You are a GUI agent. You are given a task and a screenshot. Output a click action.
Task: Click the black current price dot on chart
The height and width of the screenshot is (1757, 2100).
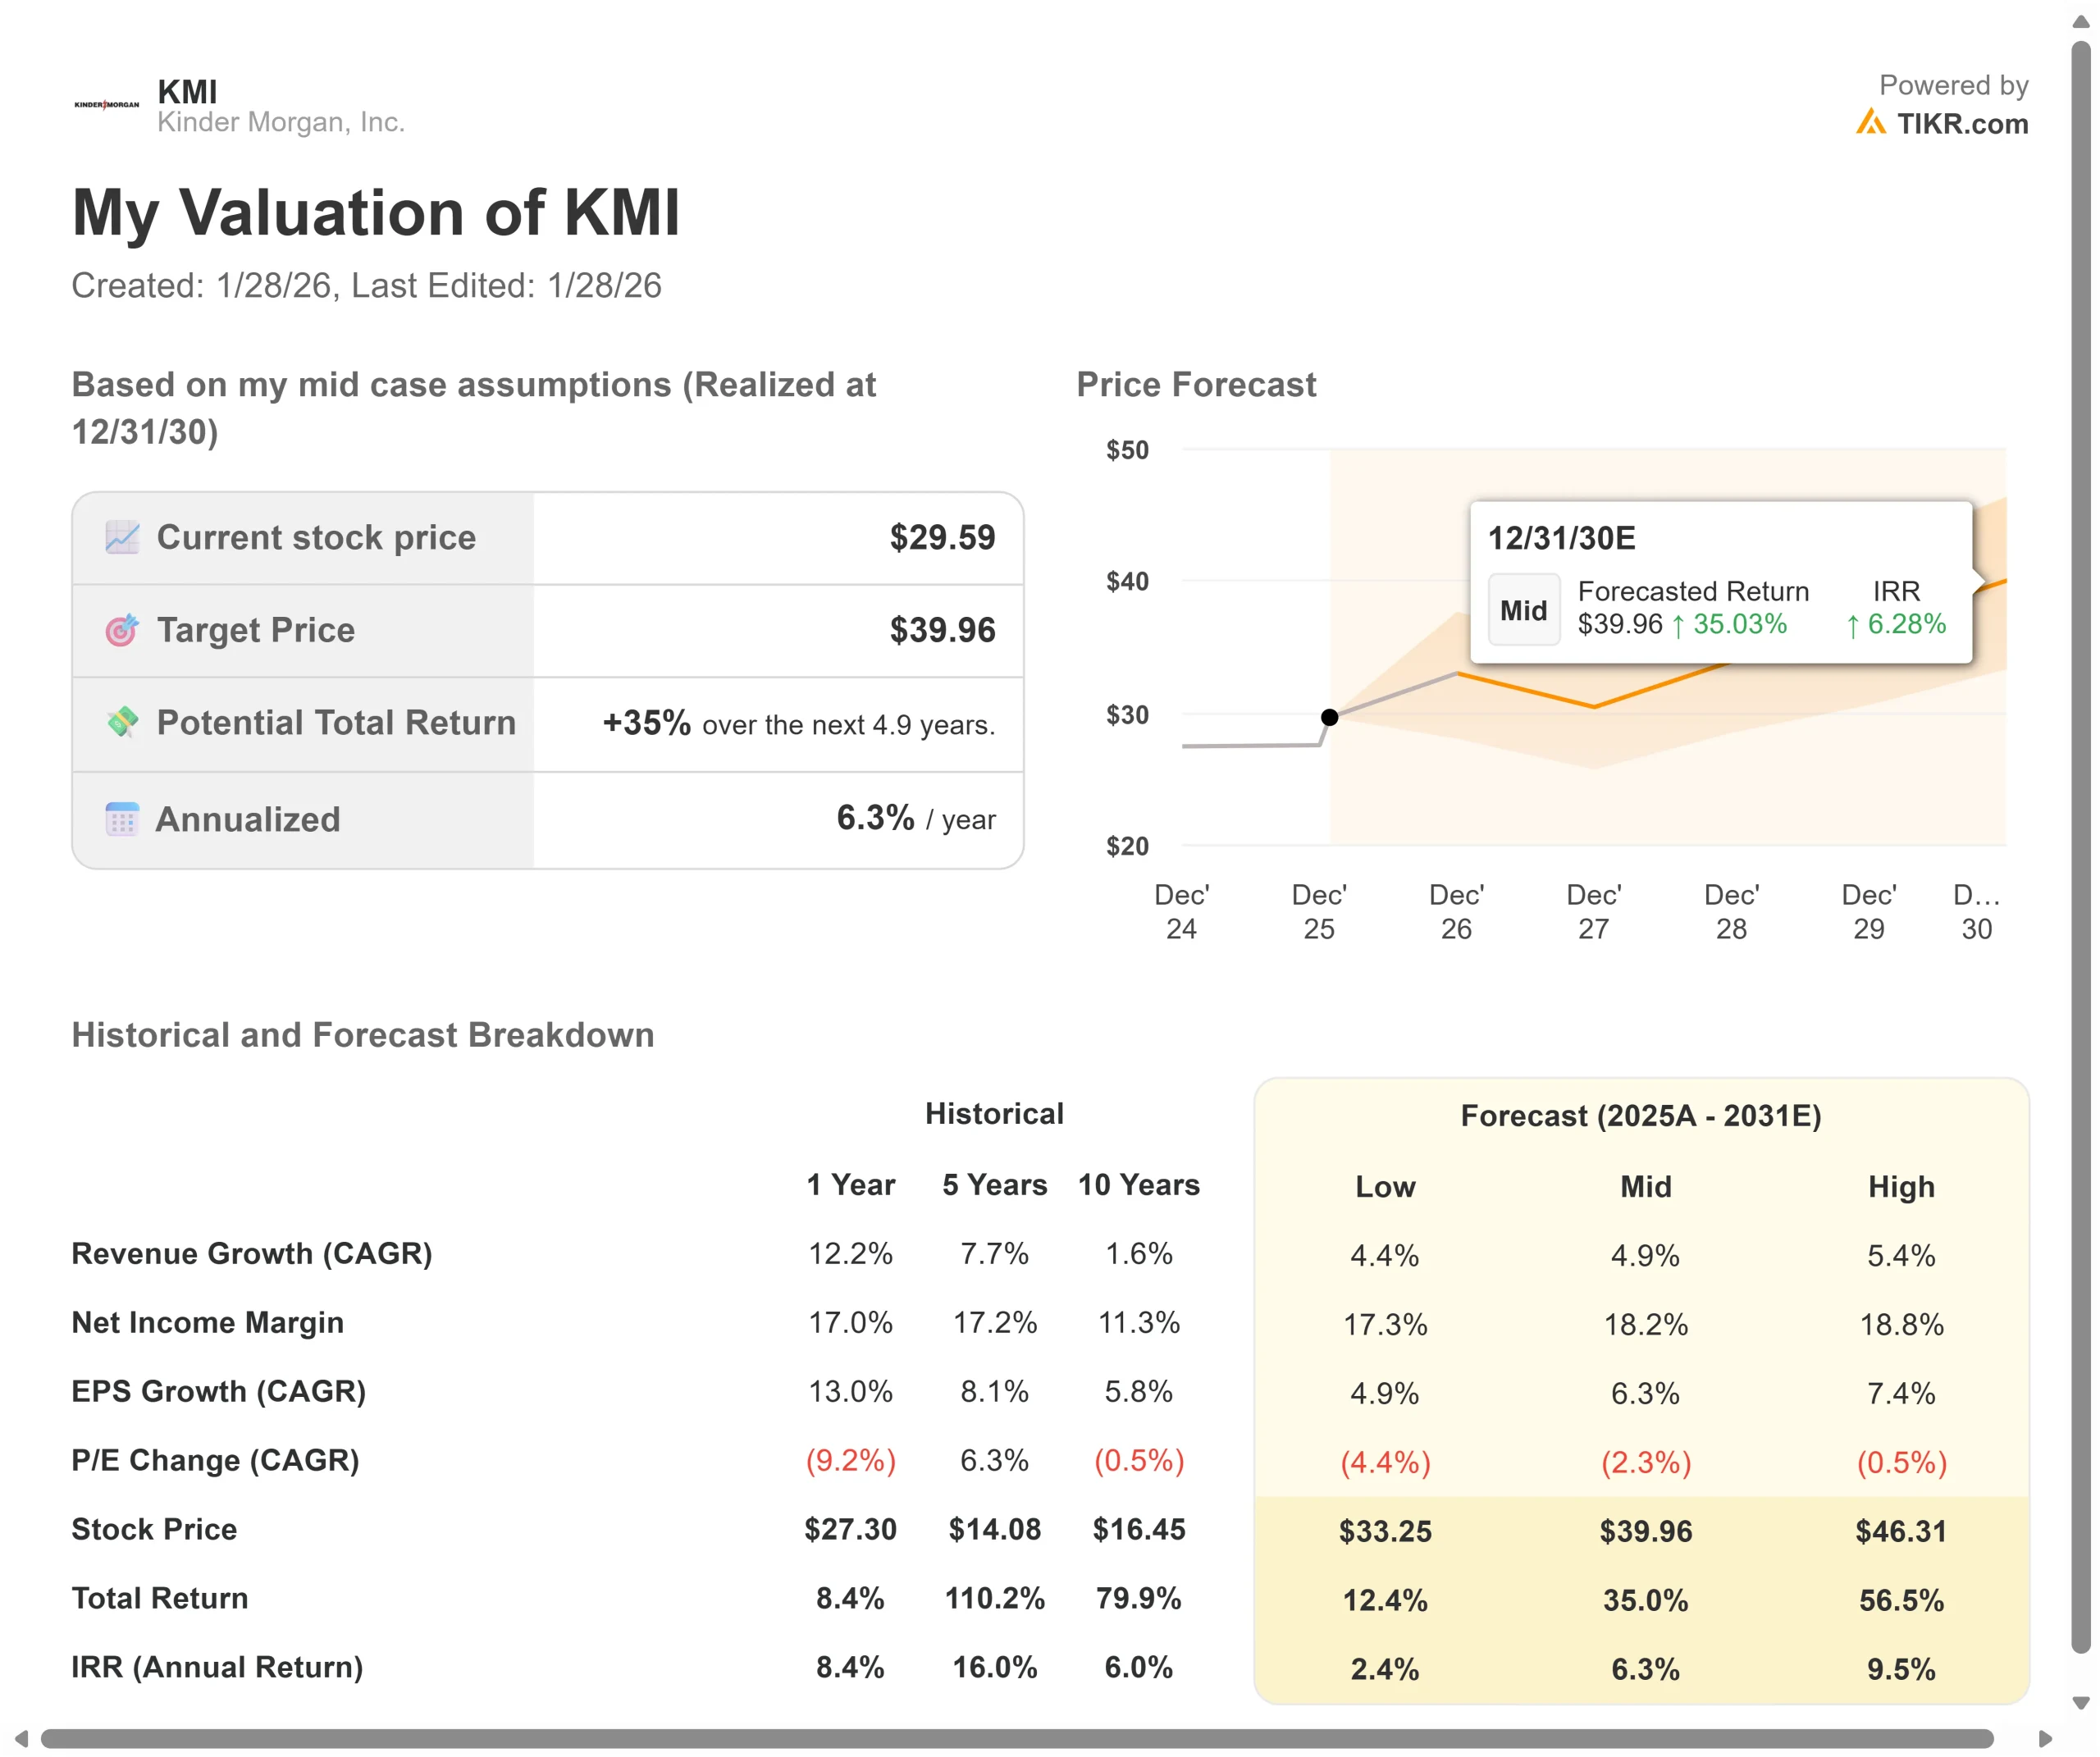point(1329,717)
